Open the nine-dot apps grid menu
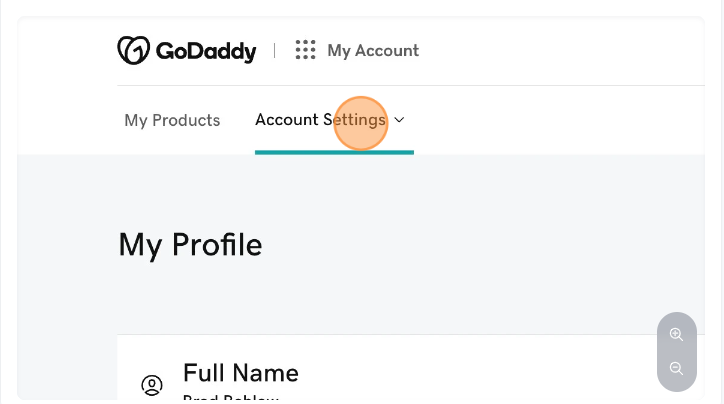724x404 pixels. (x=305, y=50)
